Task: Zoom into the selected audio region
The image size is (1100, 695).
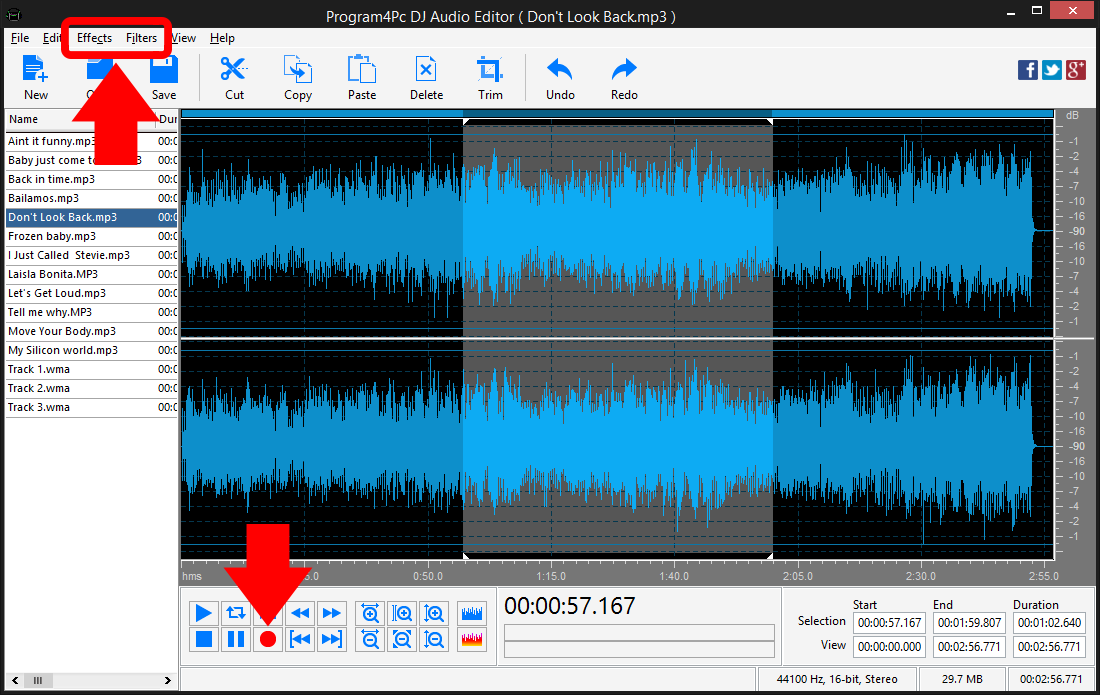Action: click(x=402, y=613)
